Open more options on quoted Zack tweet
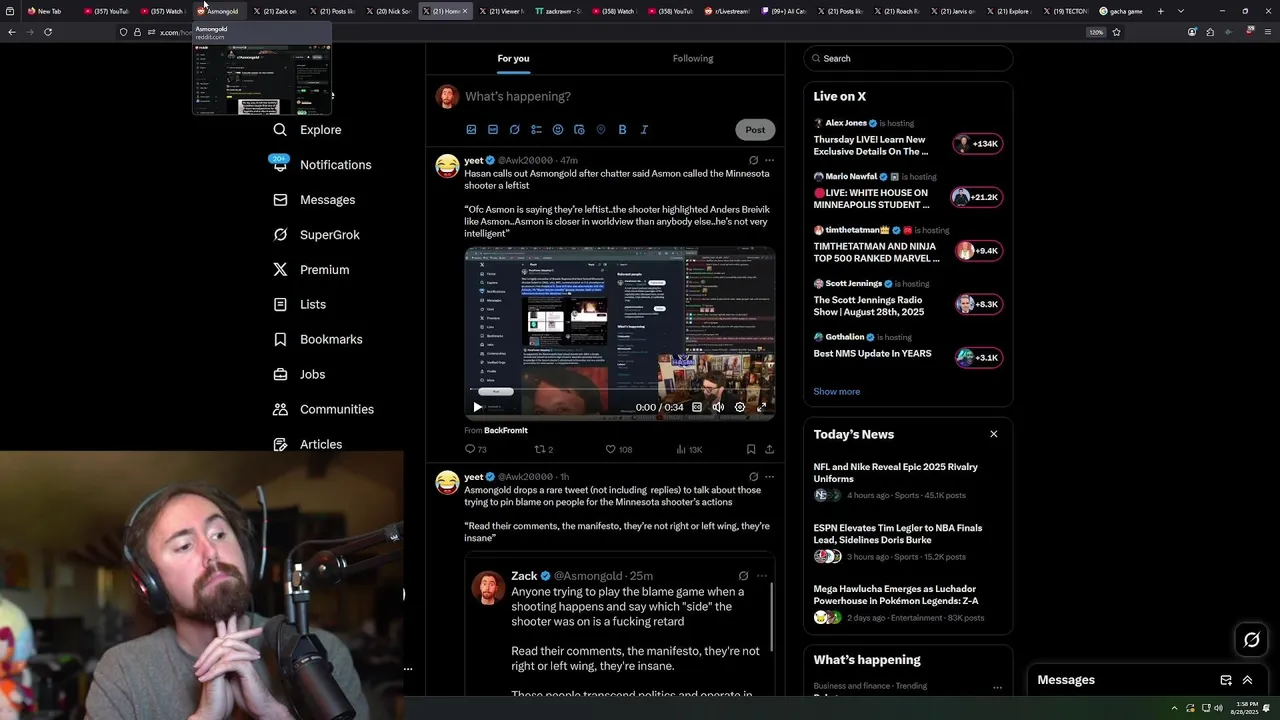Viewport: 1280px width, 720px height. 762,576
